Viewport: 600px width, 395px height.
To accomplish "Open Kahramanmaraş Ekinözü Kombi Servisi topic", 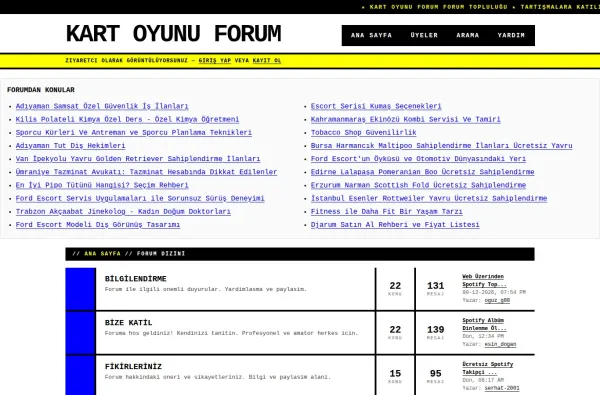I will pyautogui.click(x=406, y=119).
